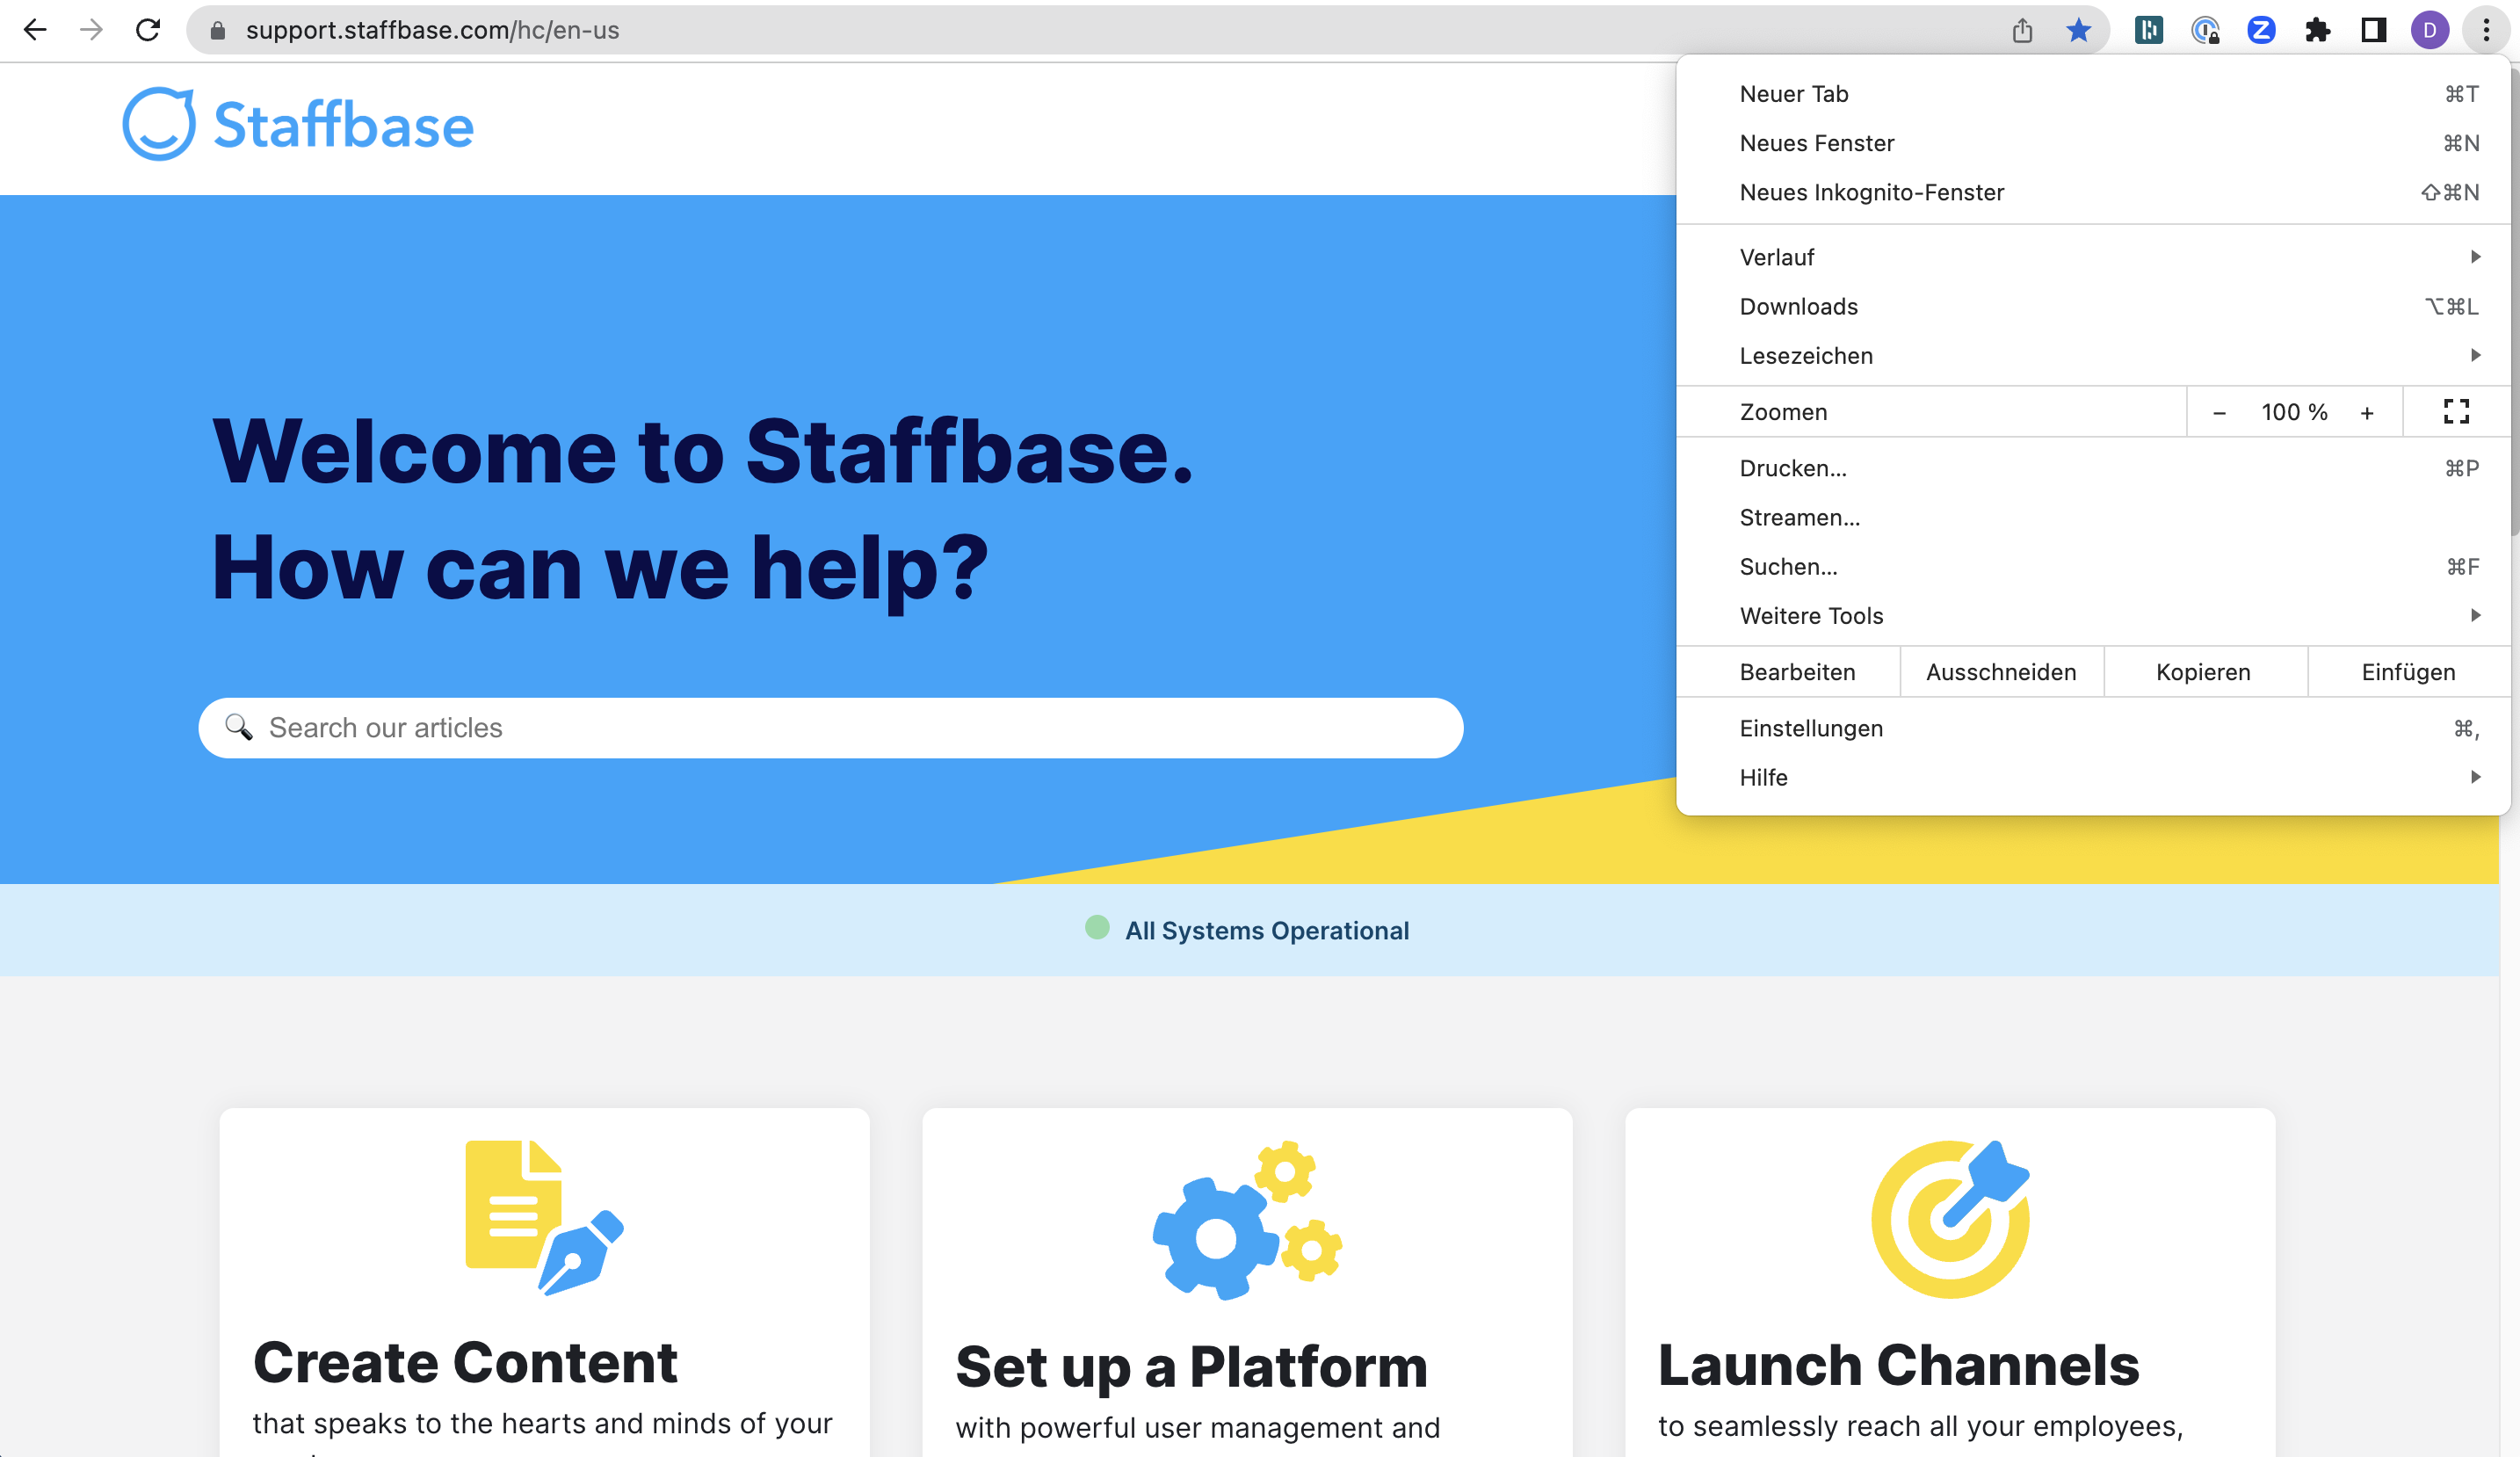Viewport: 2520px width, 1457px height.
Task: Open the Set up a Platform card title
Action: pos(1191,1366)
